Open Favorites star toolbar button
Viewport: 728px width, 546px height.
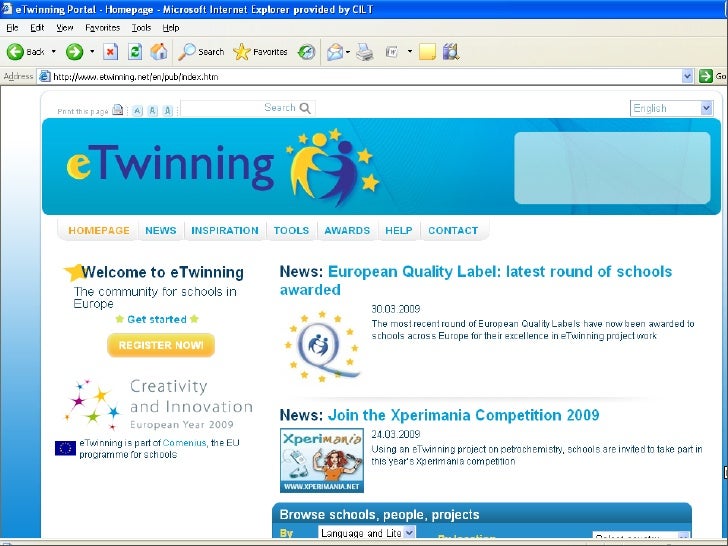click(x=260, y=52)
